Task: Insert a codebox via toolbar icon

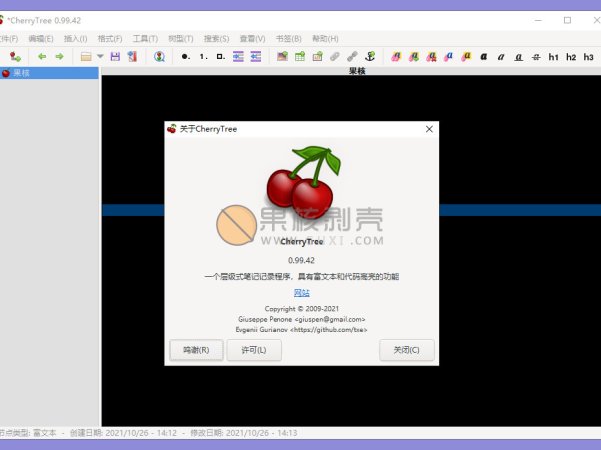Action: [x=317, y=57]
